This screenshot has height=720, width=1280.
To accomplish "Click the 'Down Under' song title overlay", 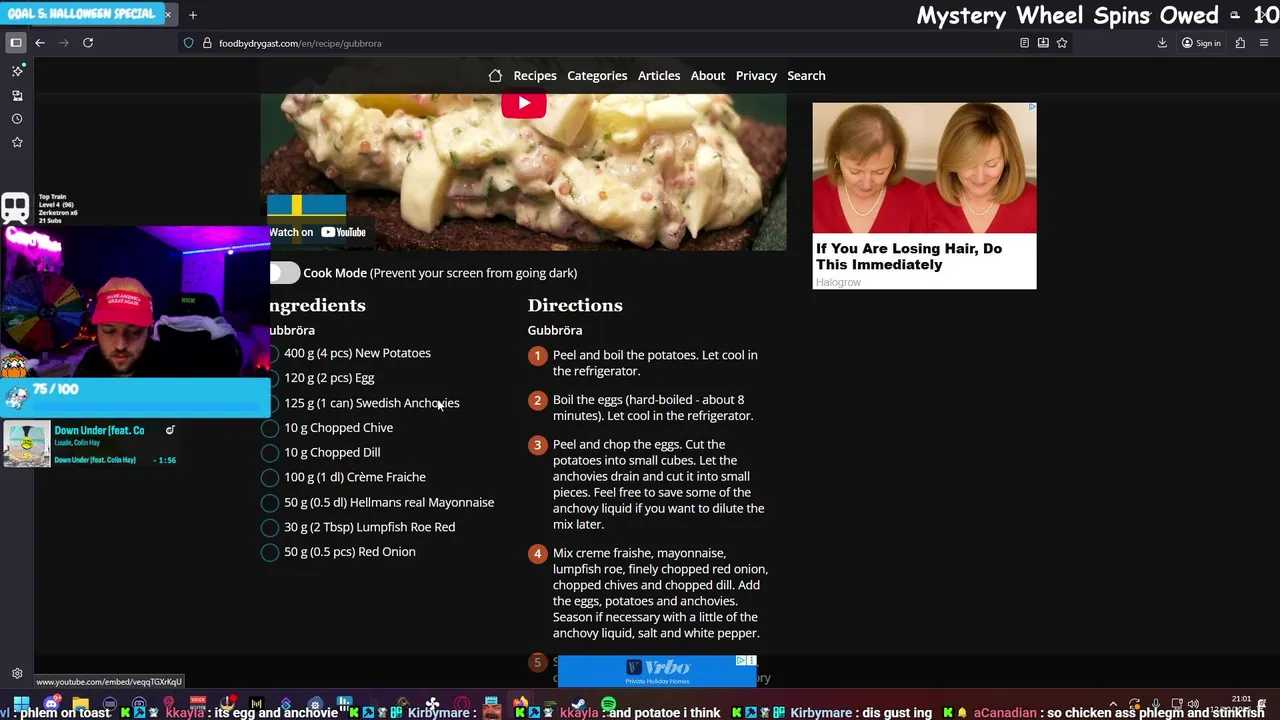I will (99, 430).
